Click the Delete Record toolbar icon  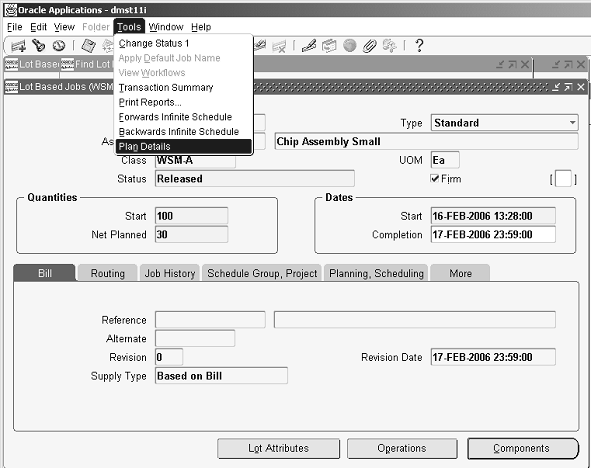click(280, 47)
